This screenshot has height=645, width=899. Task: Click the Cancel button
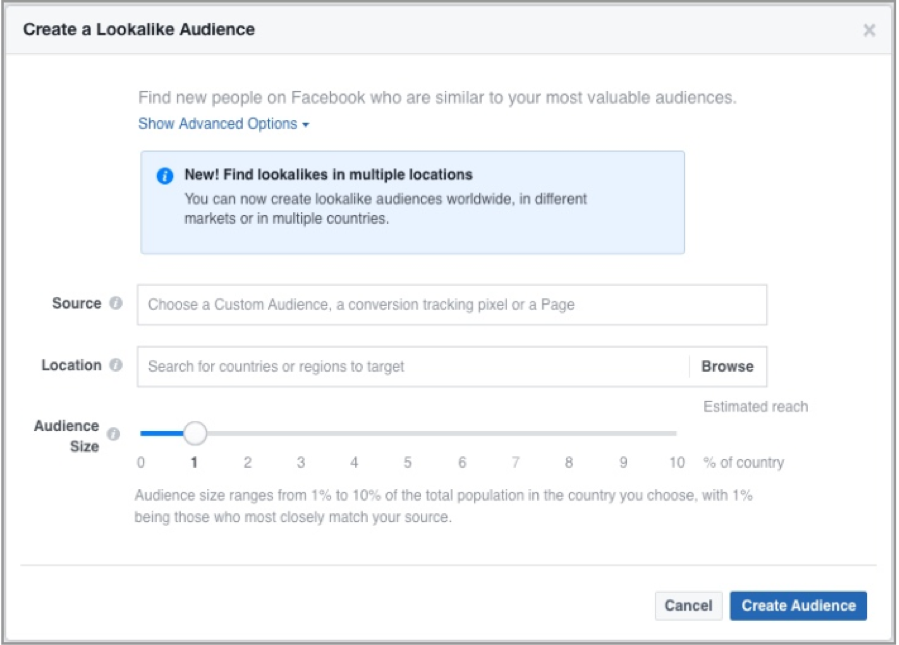tap(688, 605)
